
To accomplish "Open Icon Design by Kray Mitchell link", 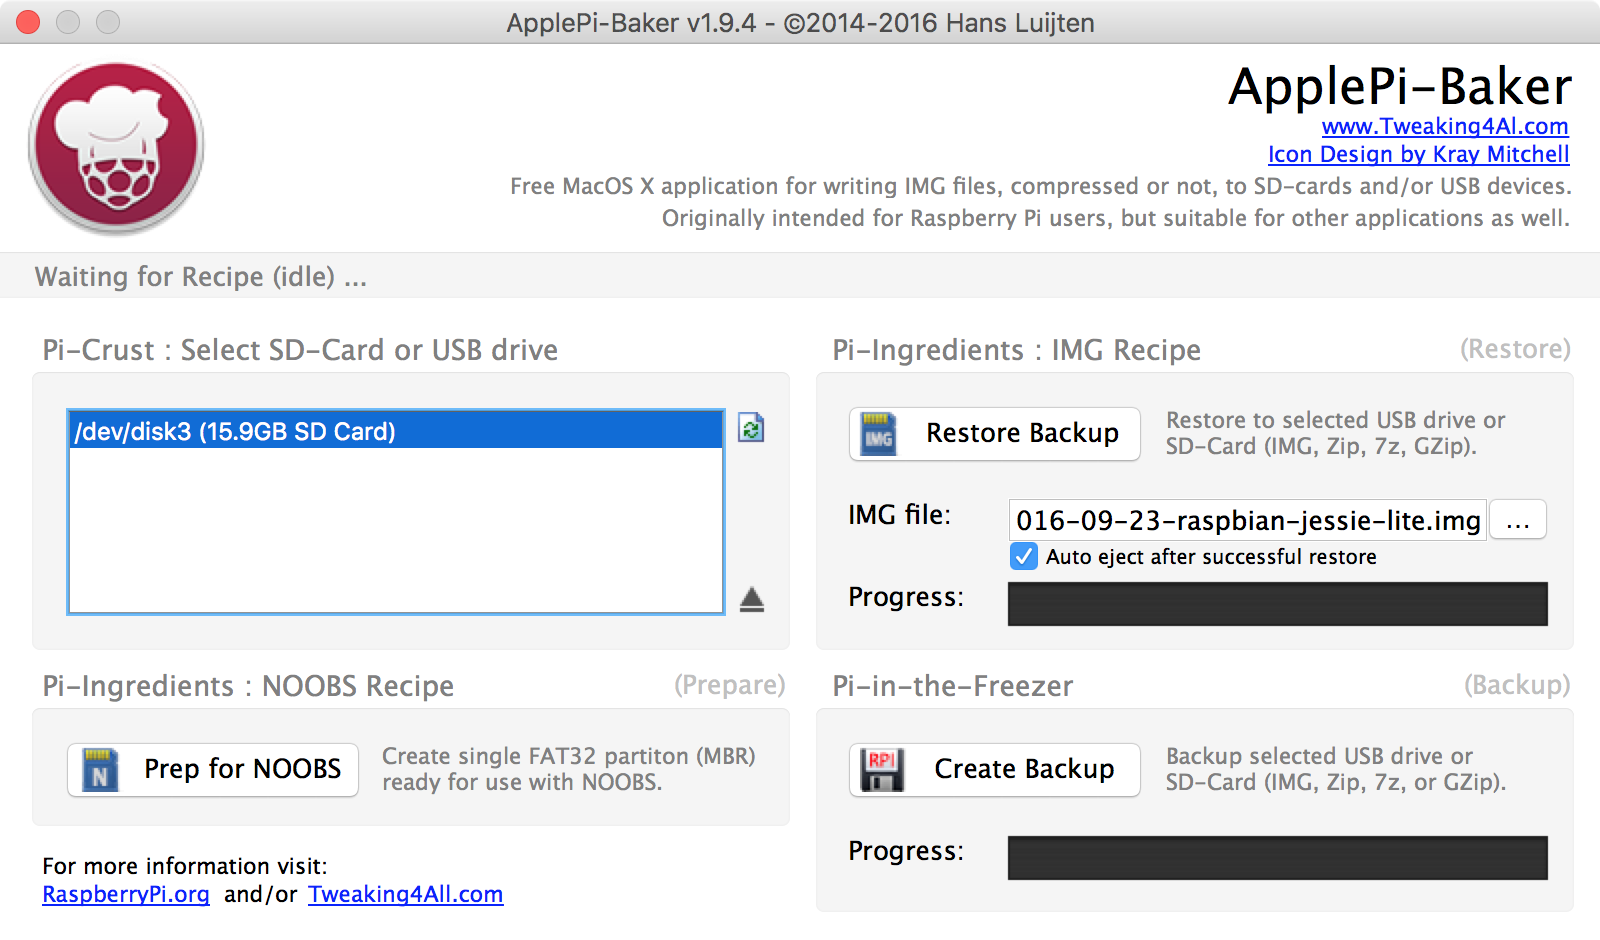I will pos(1419,154).
